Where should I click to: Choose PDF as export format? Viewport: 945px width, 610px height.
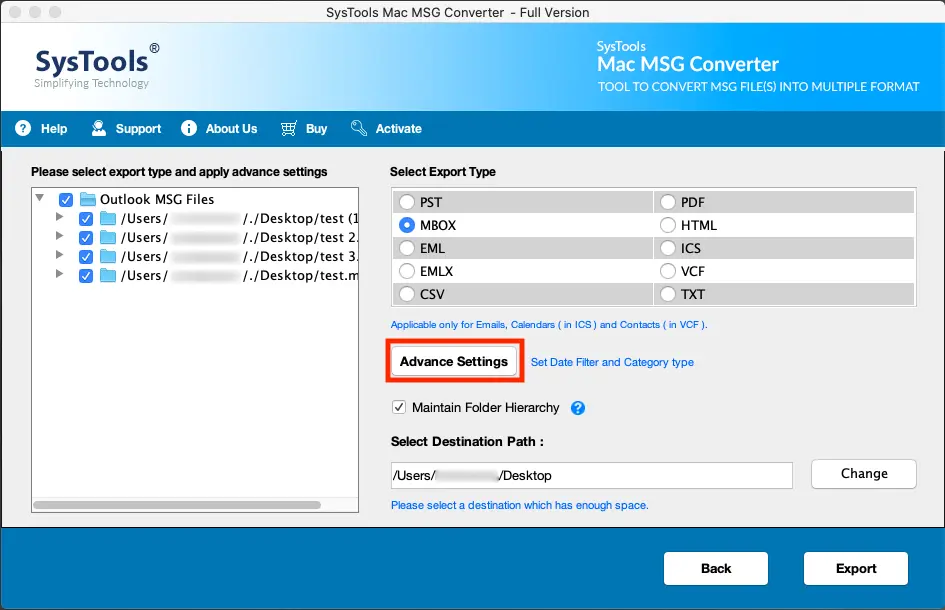[668, 202]
